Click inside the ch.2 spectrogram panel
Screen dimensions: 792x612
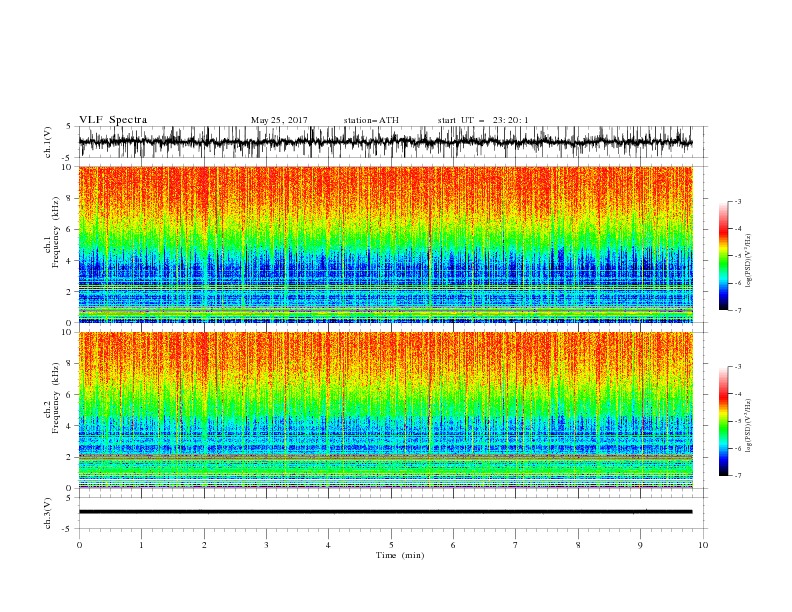coord(385,410)
